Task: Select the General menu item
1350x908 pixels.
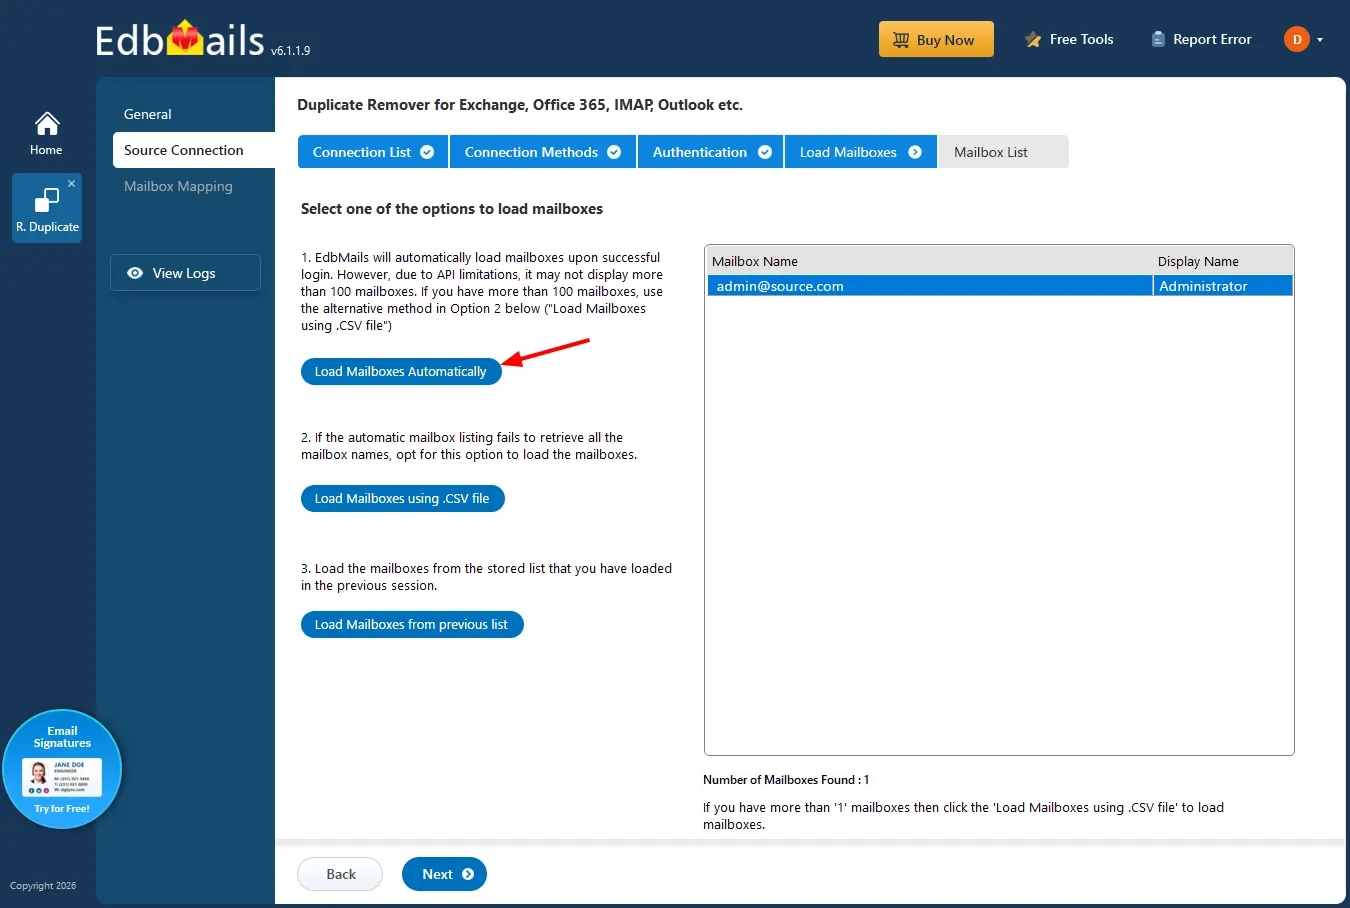Action: tap(148, 114)
